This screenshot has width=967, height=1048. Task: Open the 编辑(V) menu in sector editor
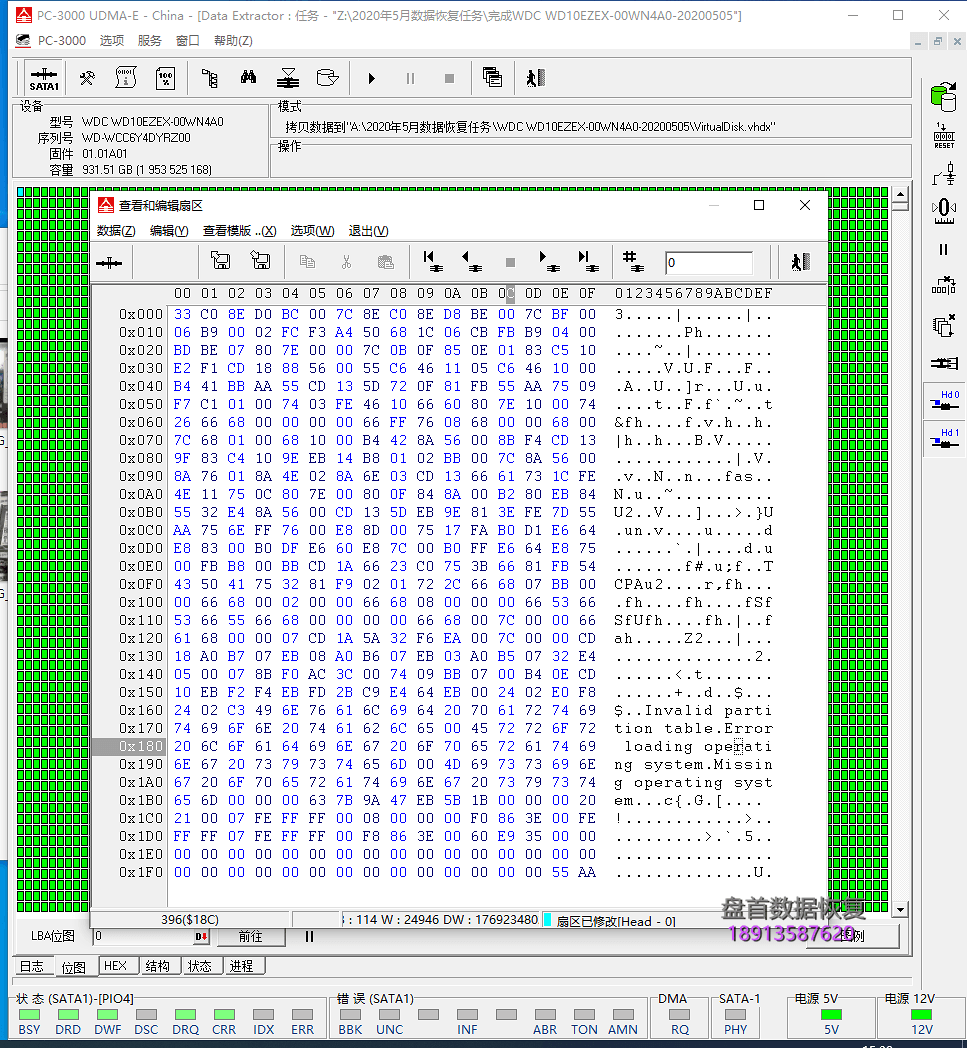(169, 231)
